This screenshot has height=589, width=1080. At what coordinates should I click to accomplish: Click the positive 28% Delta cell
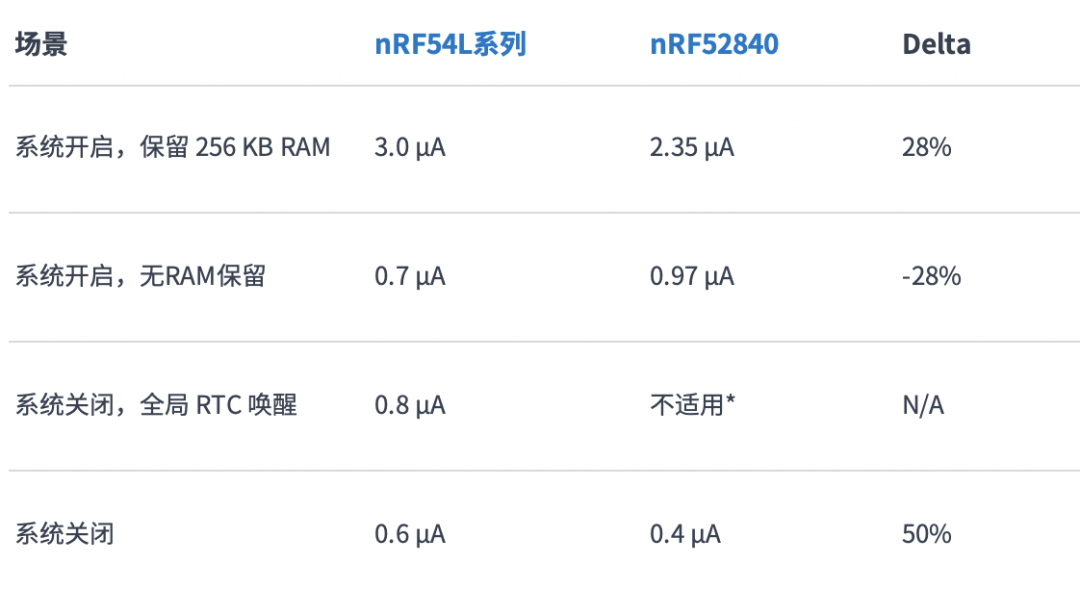coord(926,148)
